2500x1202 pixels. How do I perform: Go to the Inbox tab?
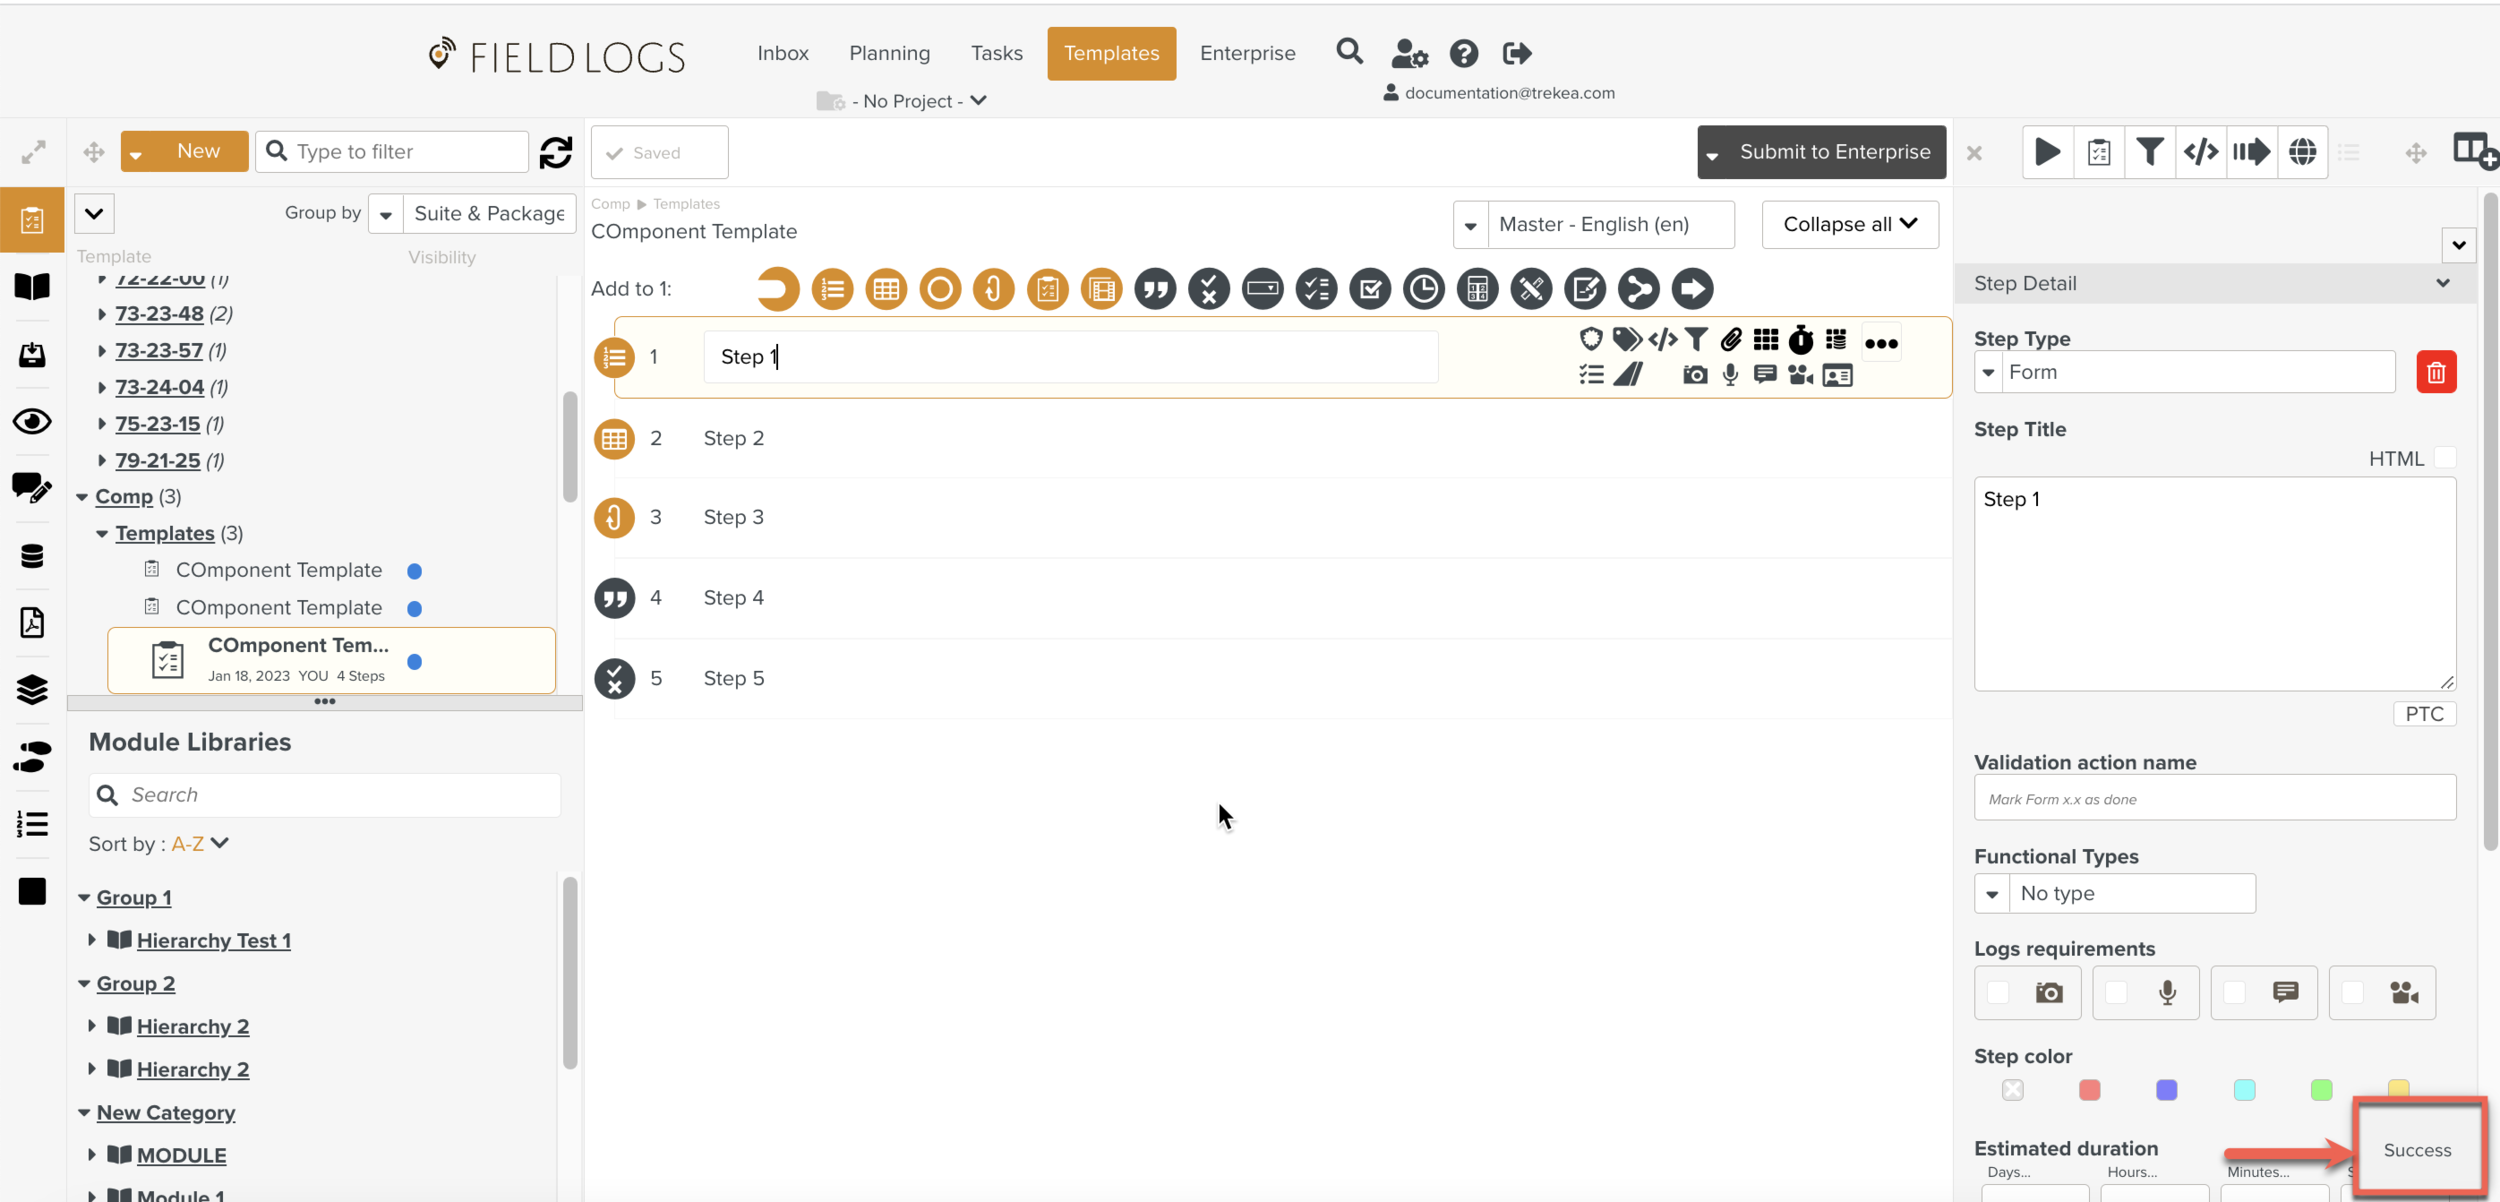(x=783, y=53)
